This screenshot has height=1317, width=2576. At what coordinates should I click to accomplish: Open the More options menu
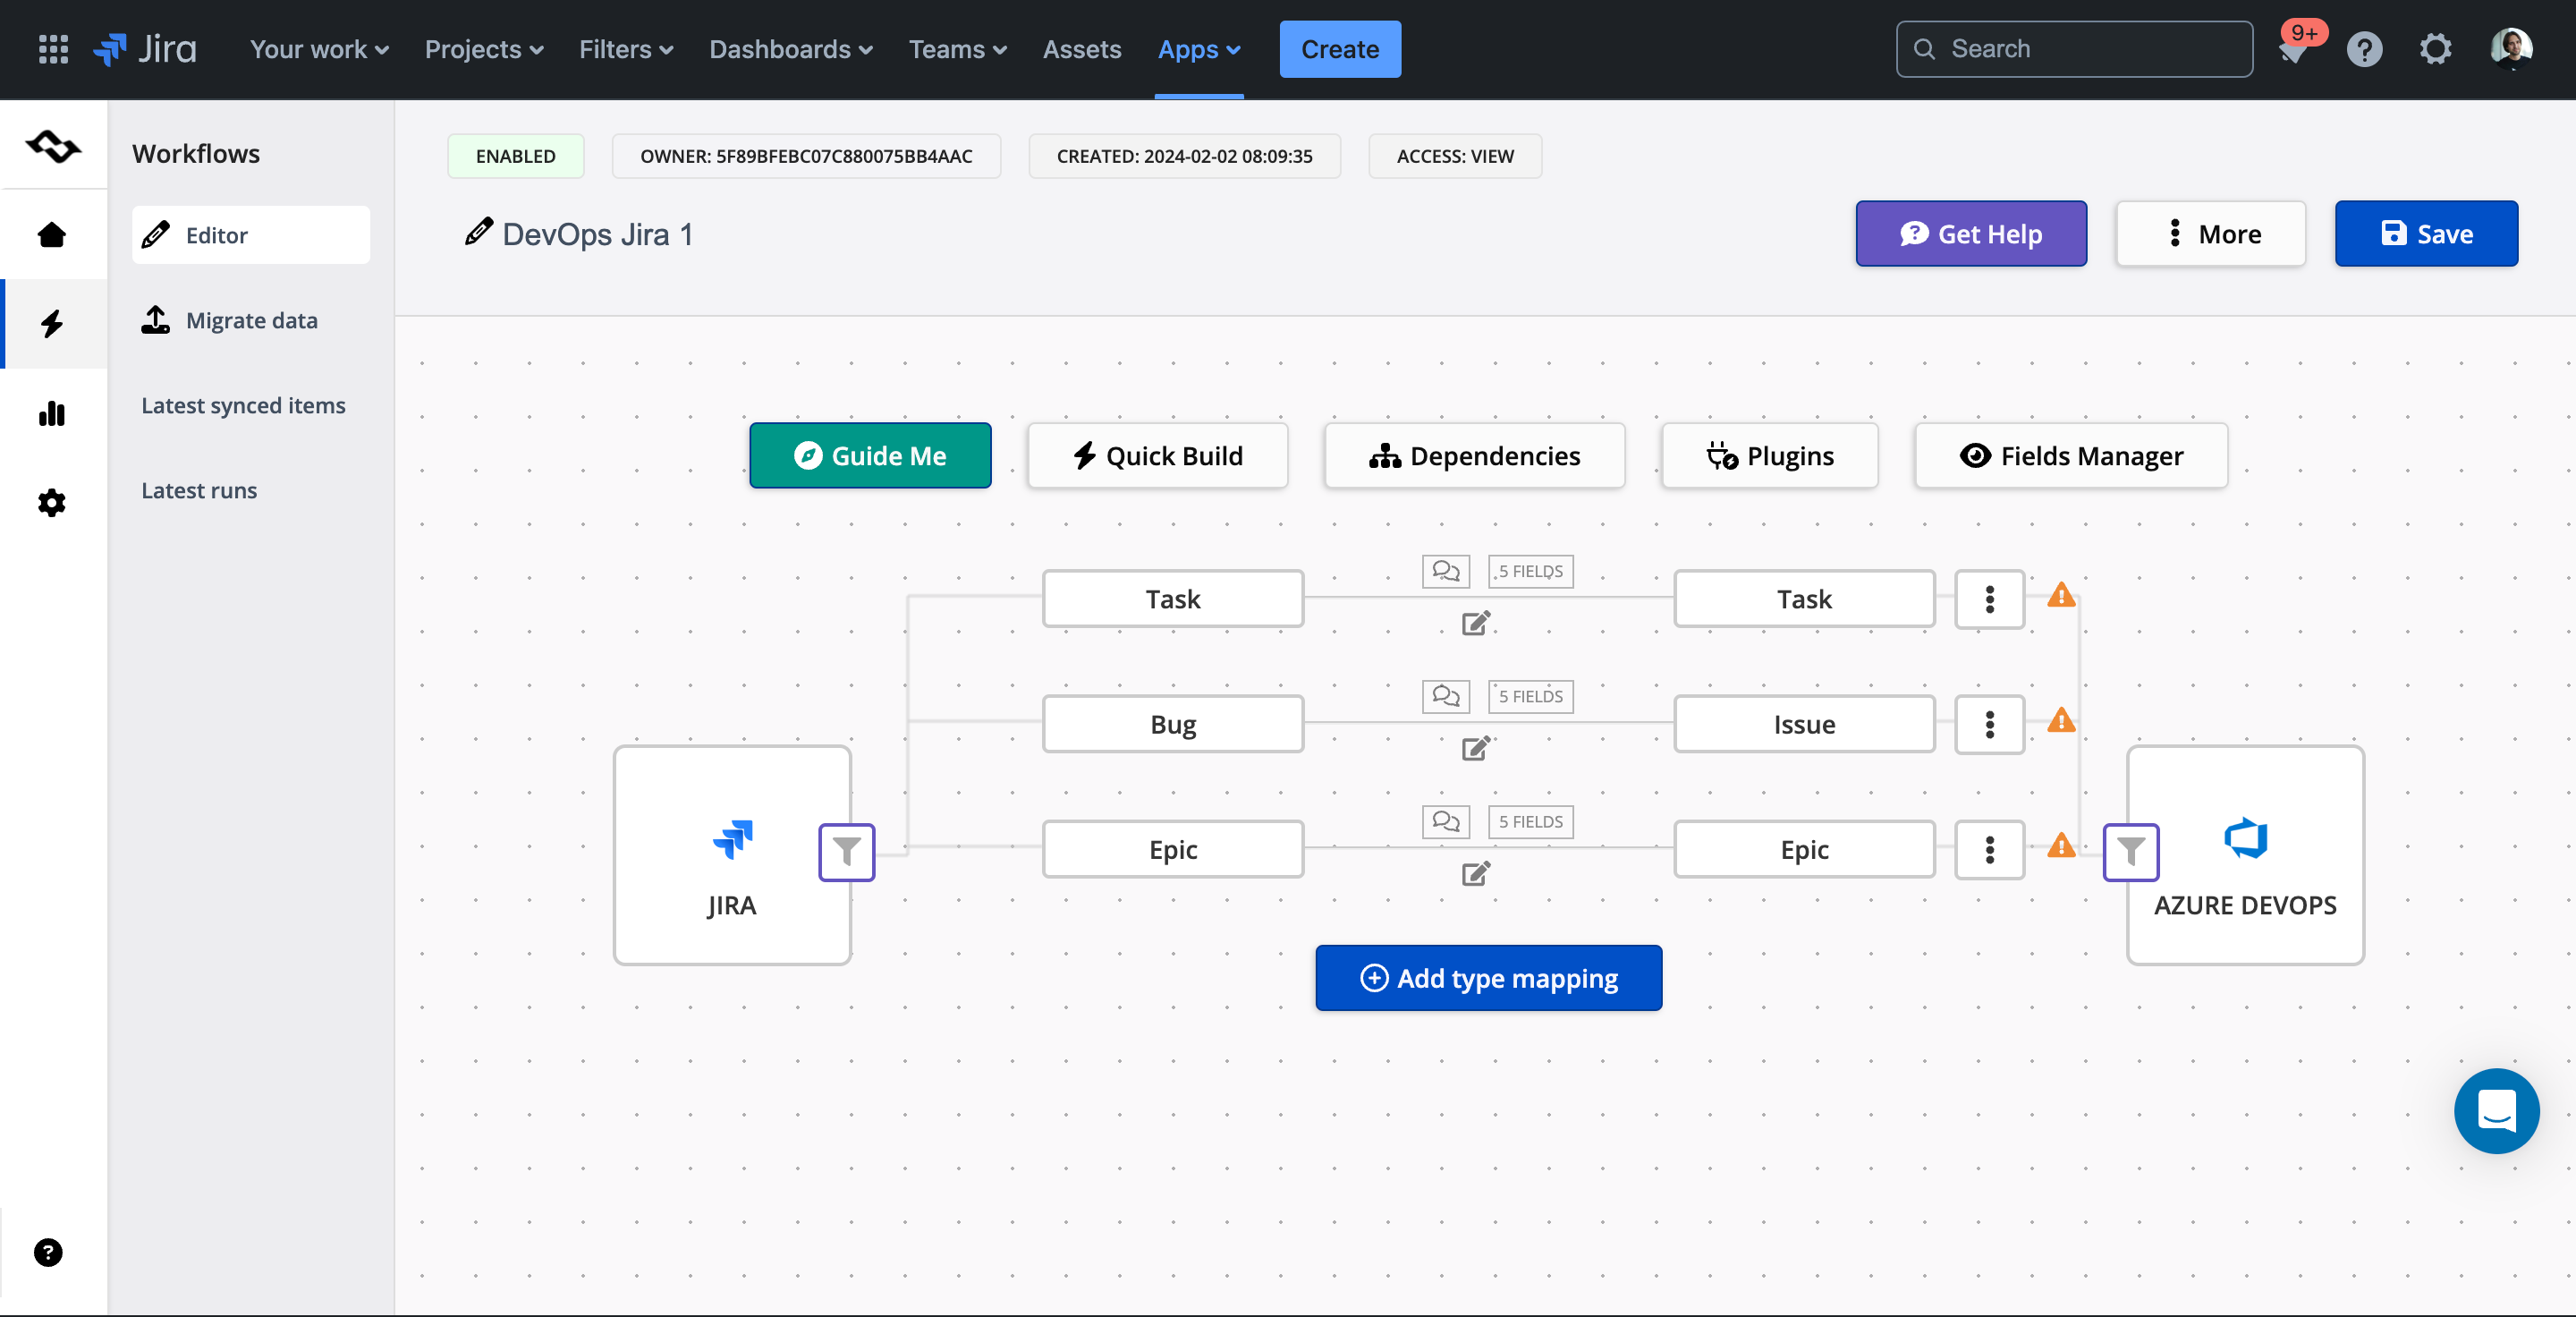pos(2211,233)
